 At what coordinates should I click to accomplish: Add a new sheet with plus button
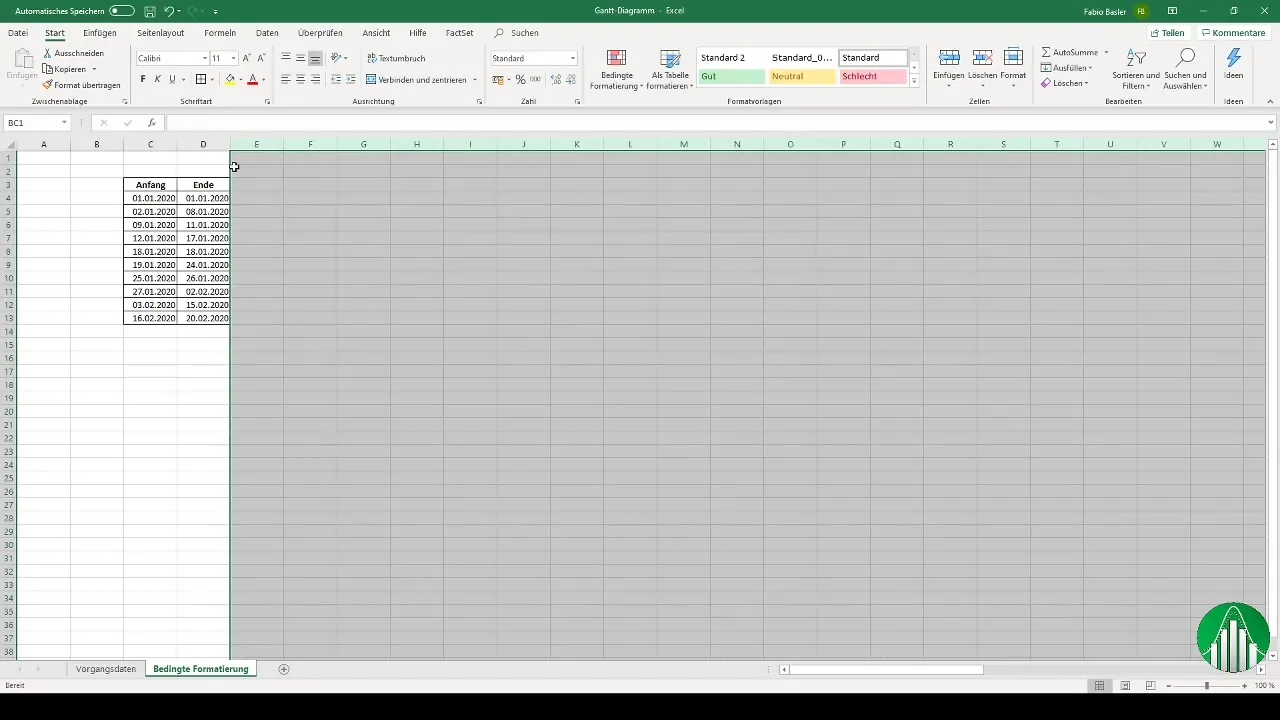[284, 669]
